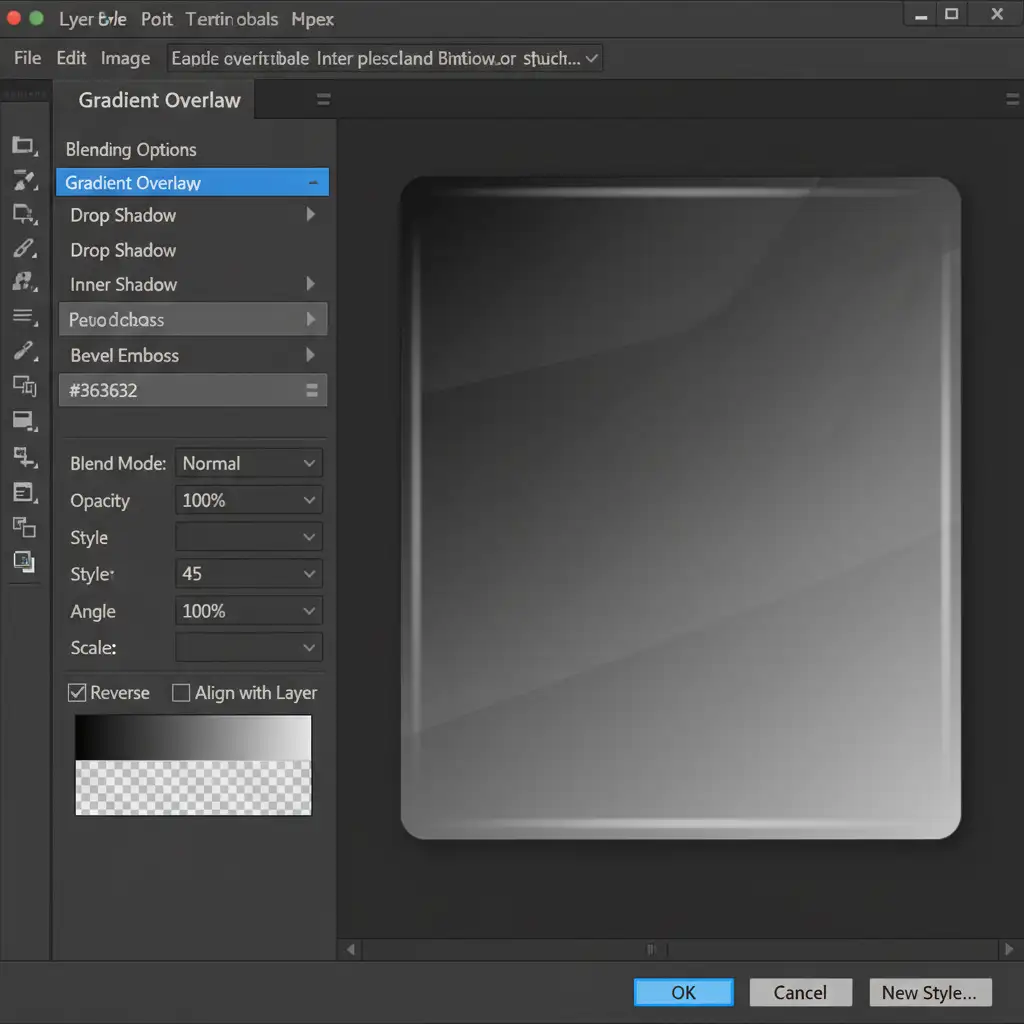This screenshot has height=1024, width=1024.
Task: Open the Opacity dropdown
Action: 249,500
